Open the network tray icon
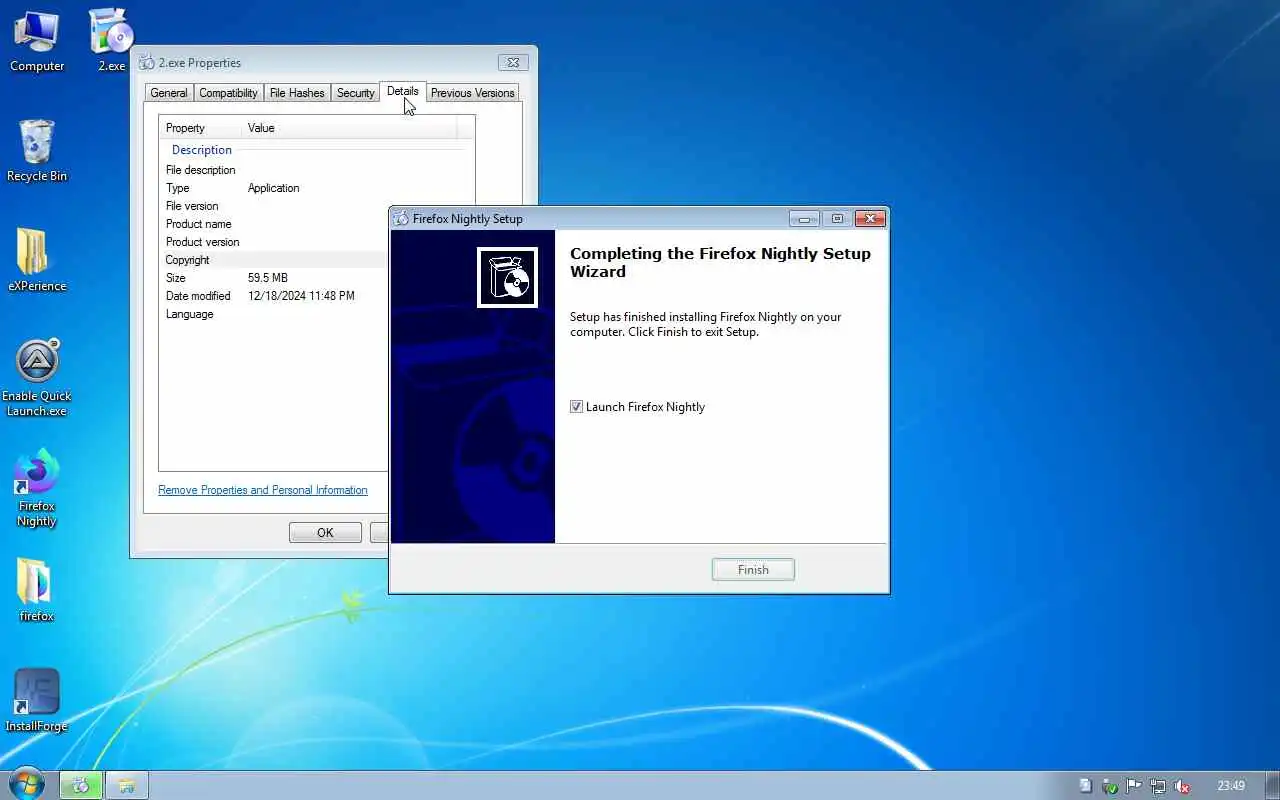The image size is (1280, 800). [1158, 786]
